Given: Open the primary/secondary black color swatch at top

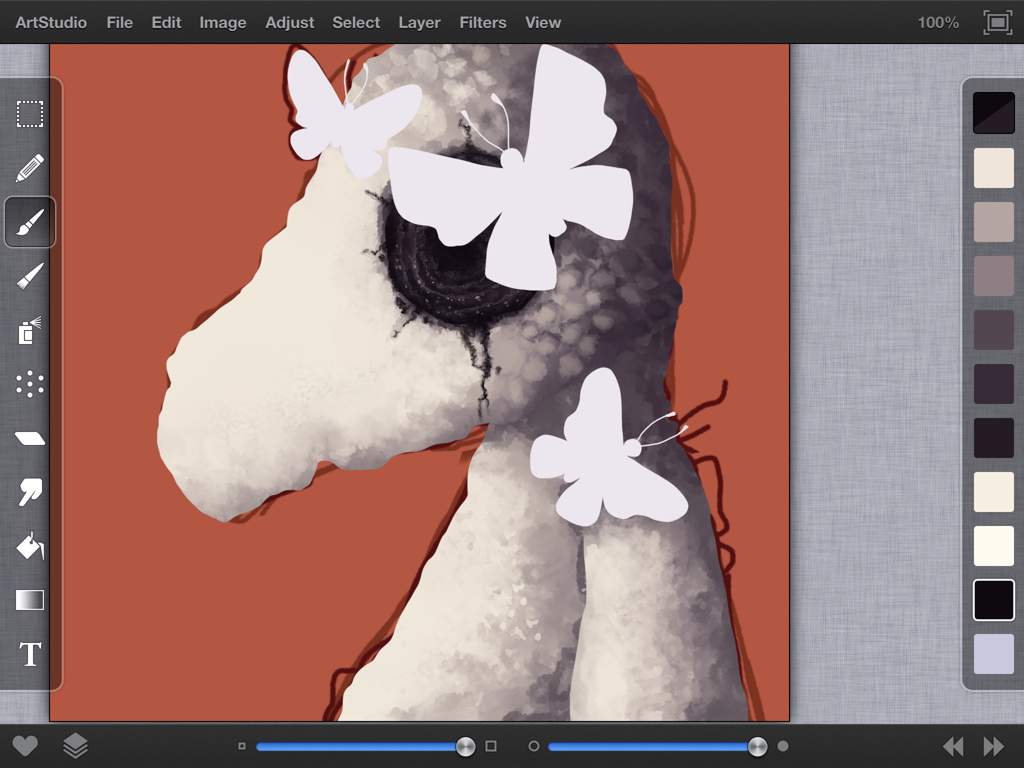Looking at the screenshot, I should pyautogui.click(x=993, y=113).
